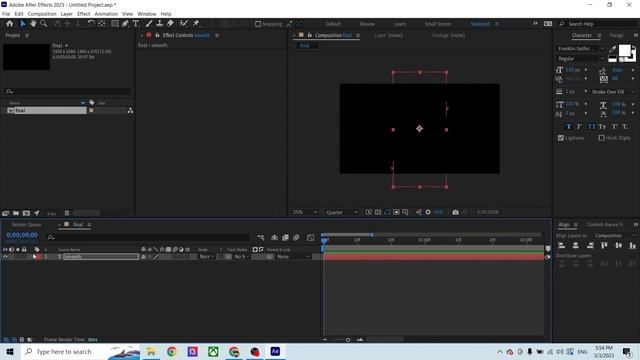
Task: Open the 25% magnification dropdown
Action: 304,212
